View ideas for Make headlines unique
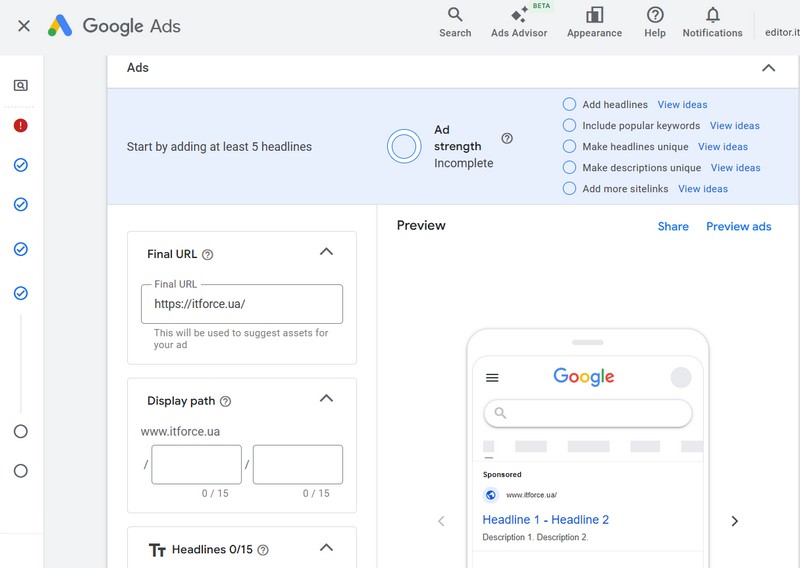800x568 pixels. 723,147
